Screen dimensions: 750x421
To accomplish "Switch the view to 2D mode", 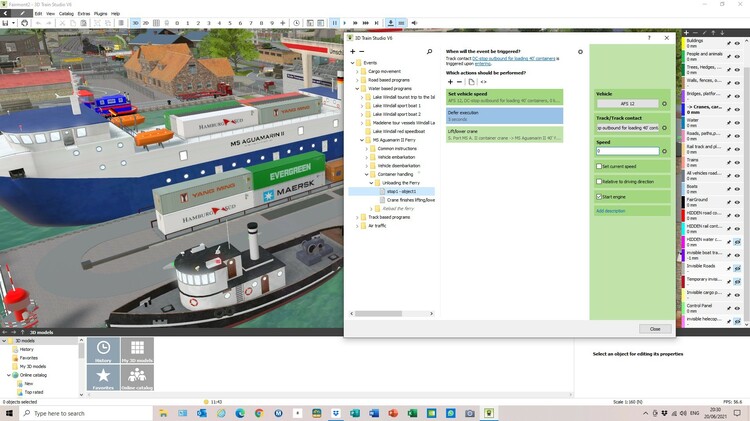I will [x=146, y=22].
